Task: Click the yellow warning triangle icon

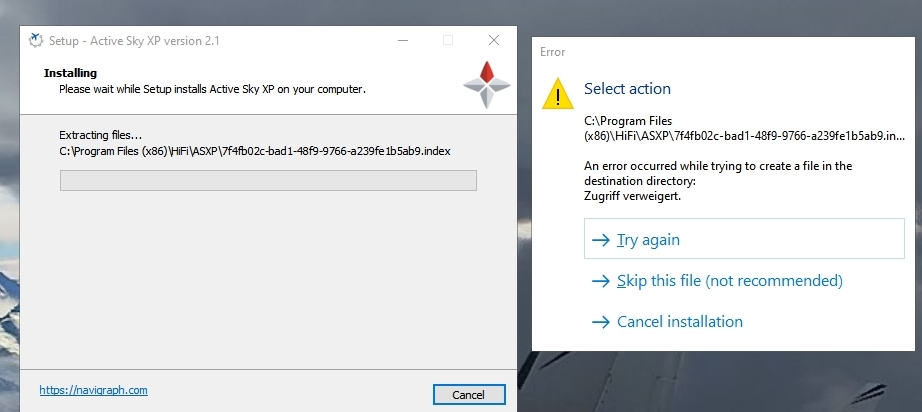Action: click(557, 94)
